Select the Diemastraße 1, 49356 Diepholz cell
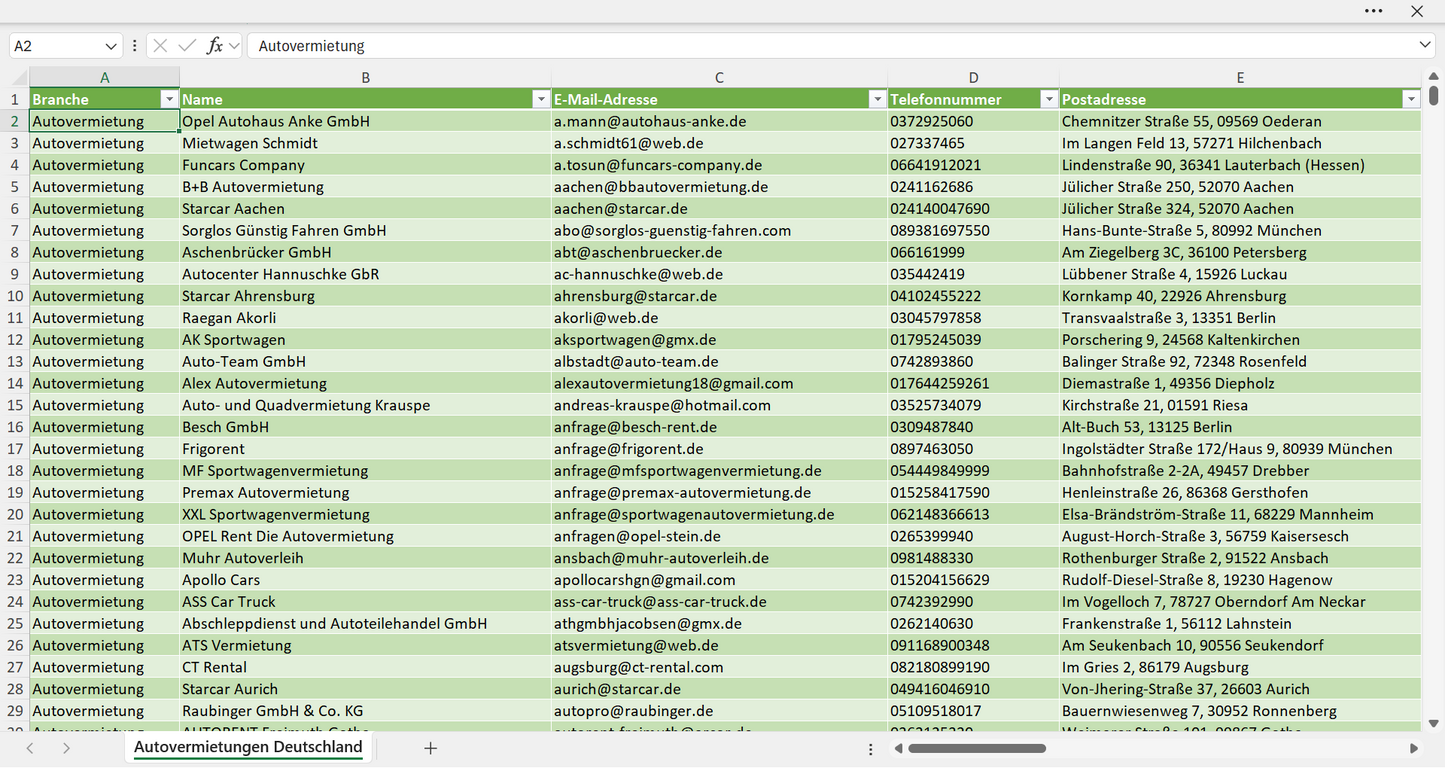 pos(1240,383)
